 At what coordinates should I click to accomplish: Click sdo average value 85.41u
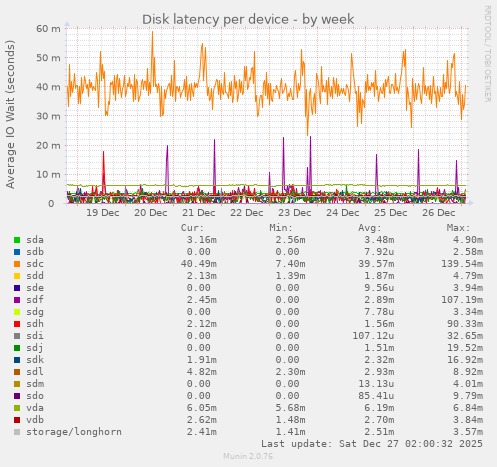[x=376, y=396]
